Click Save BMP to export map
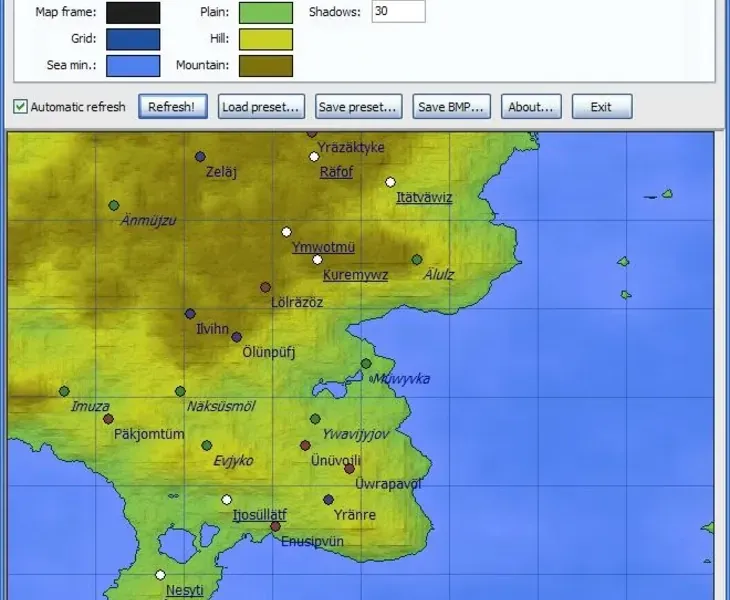 (452, 107)
